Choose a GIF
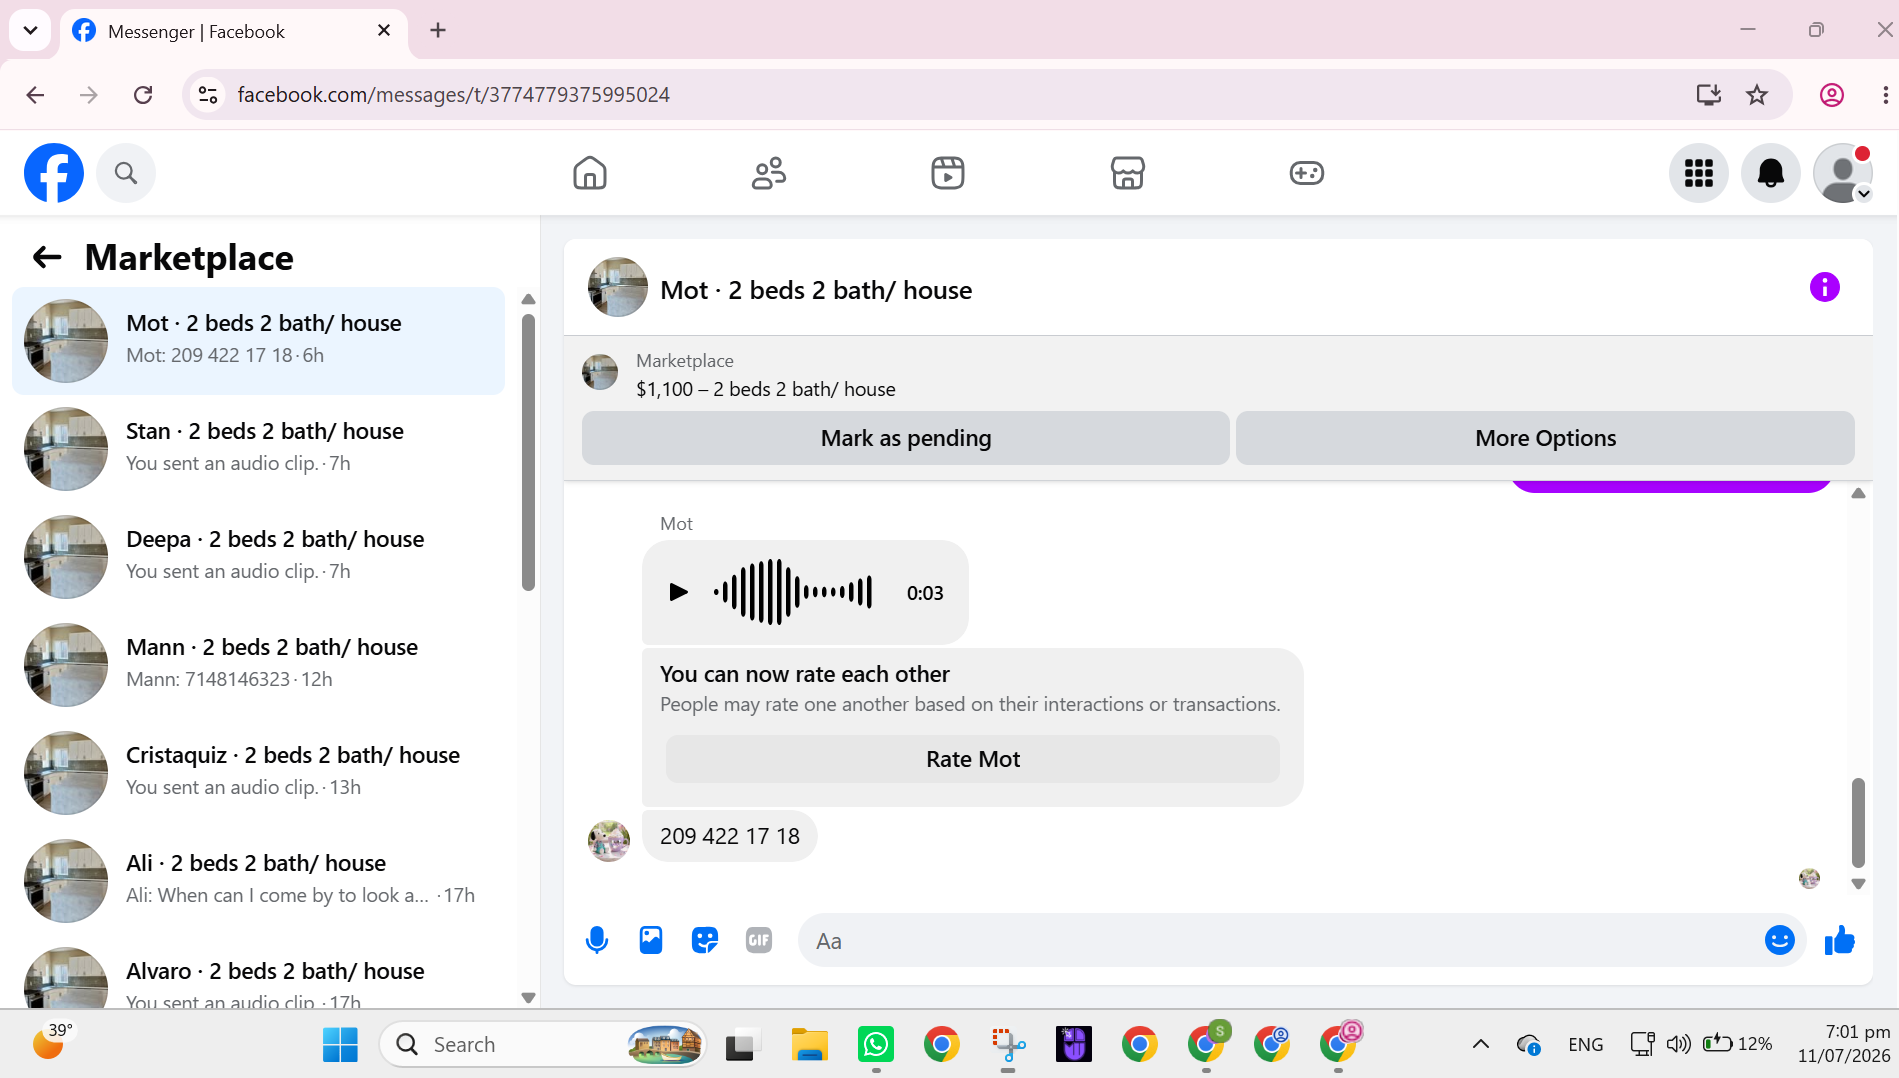The height and width of the screenshot is (1078, 1899). (x=759, y=940)
